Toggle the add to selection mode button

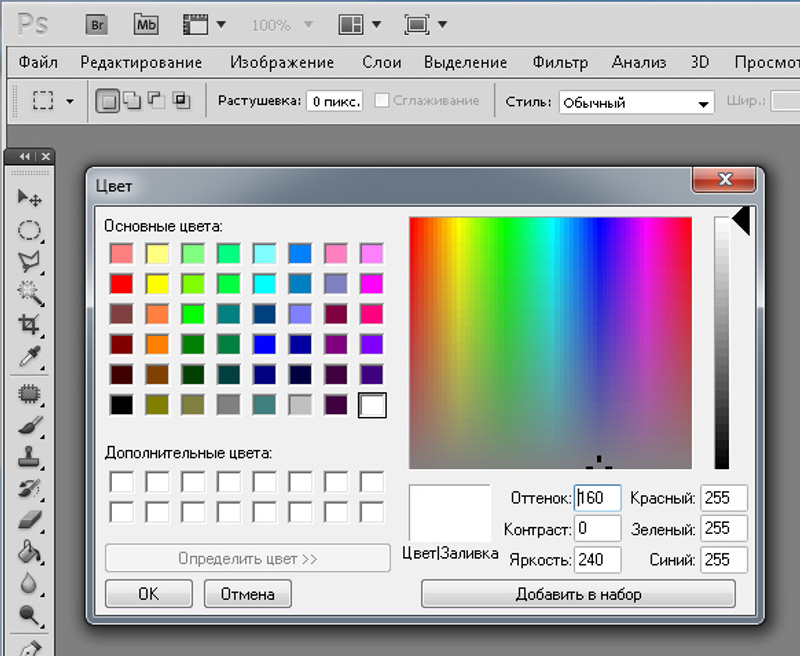(x=131, y=101)
